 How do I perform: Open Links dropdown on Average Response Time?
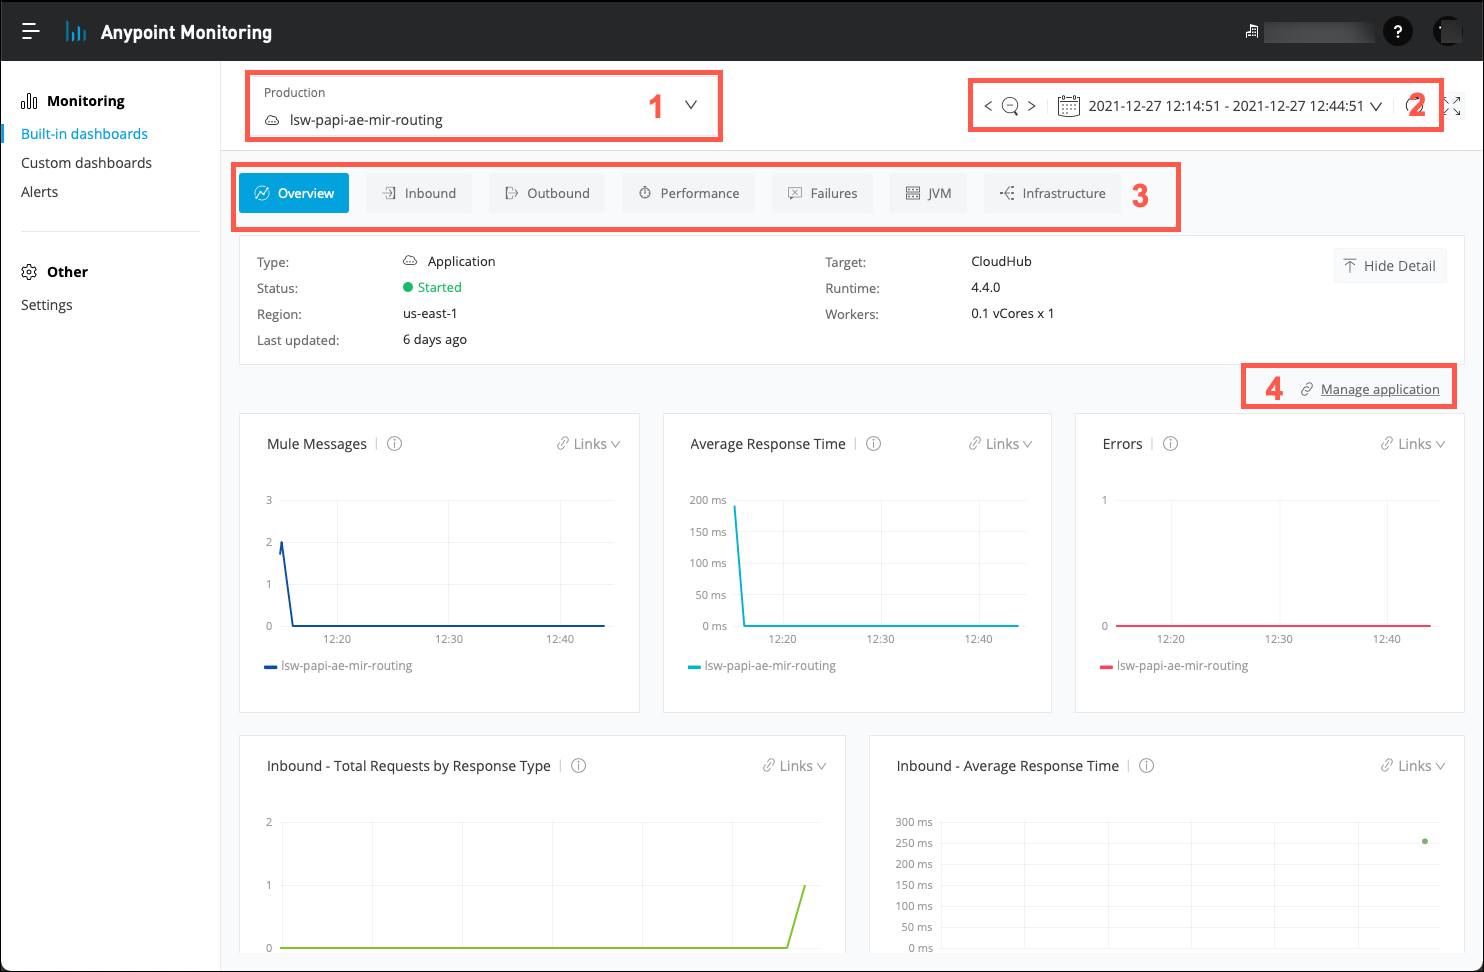[1000, 444]
